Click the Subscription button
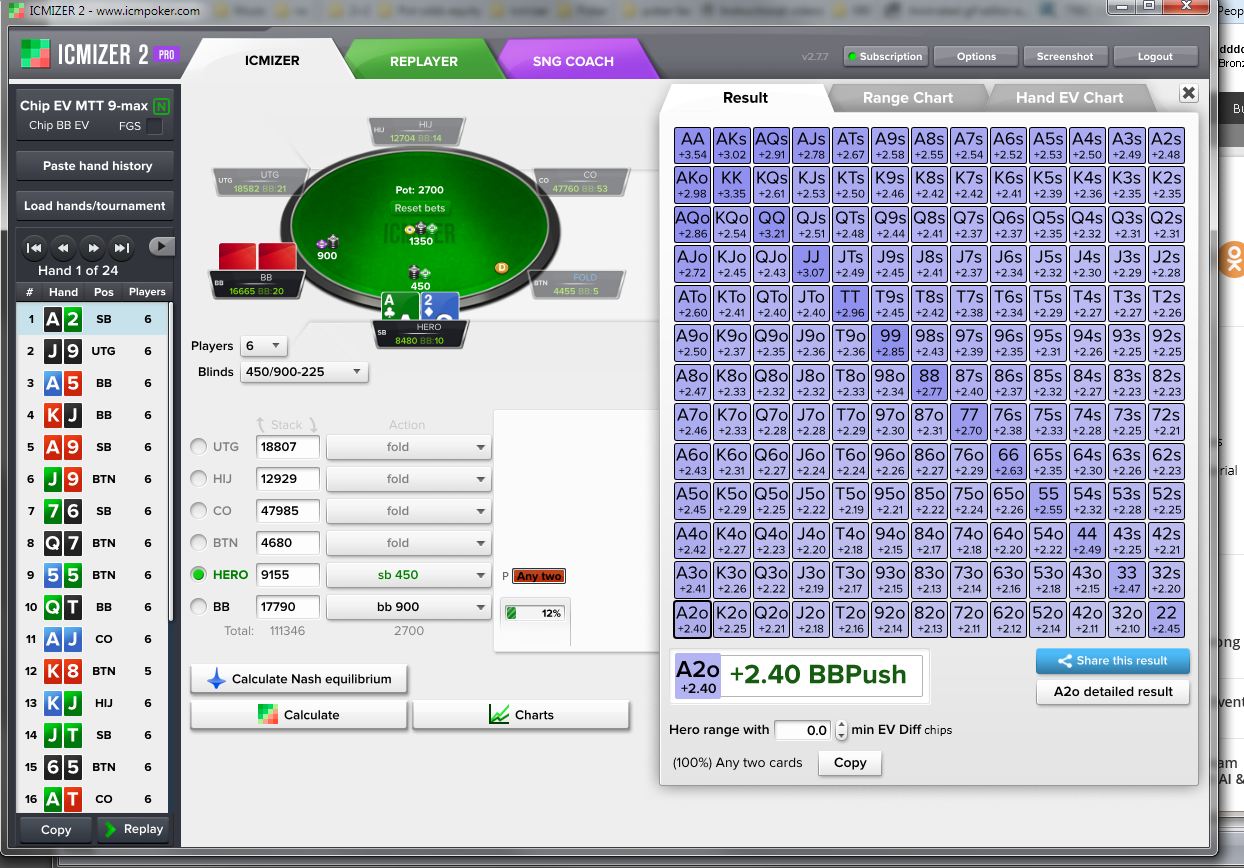Screen dimensions: 1244x868 (x=885, y=56)
